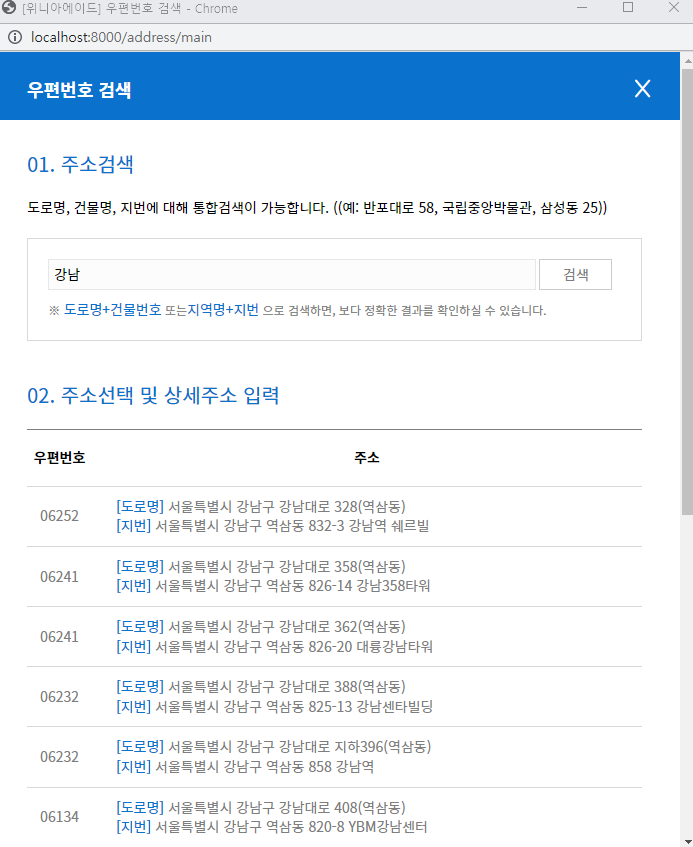This screenshot has height=847, width=693.
Task: Open the site information icon beside localhost
Action: click(13, 37)
